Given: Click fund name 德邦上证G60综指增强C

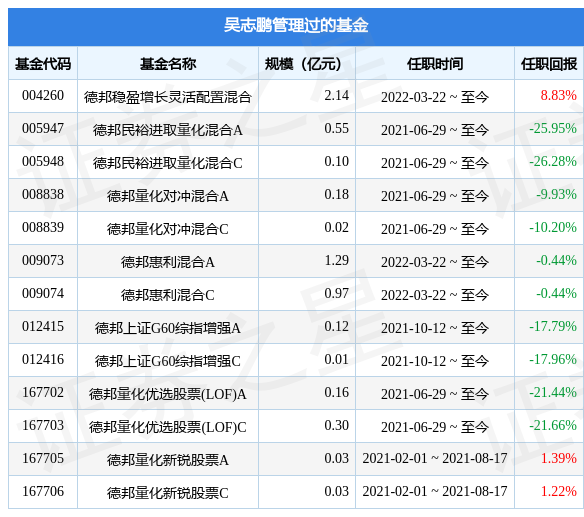Looking at the screenshot, I should tap(168, 361).
